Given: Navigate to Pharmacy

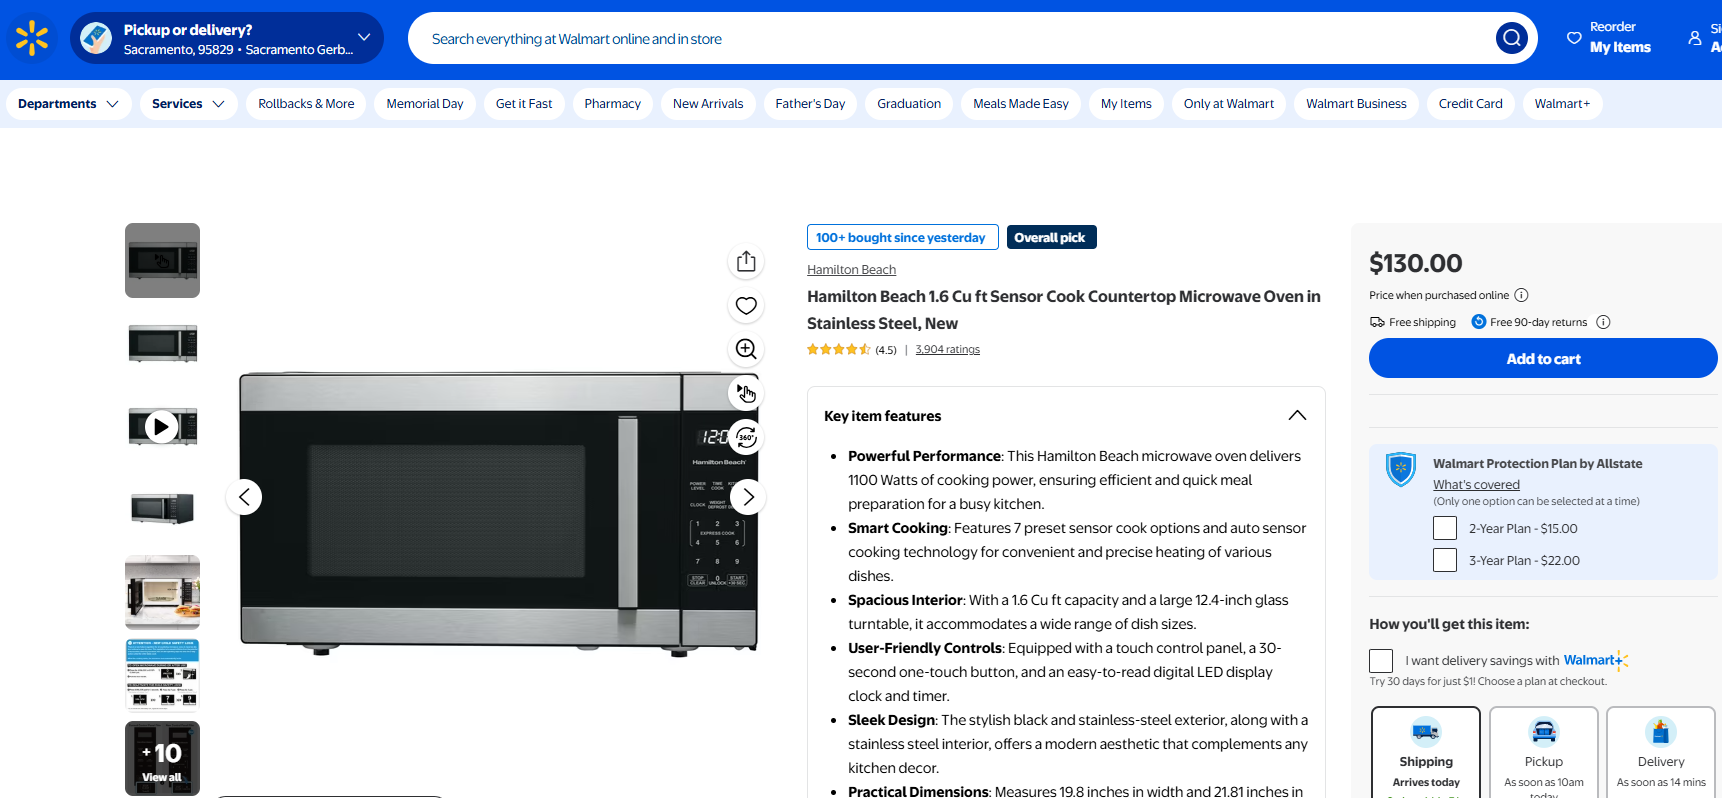Looking at the screenshot, I should pyautogui.click(x=613, y=104).
